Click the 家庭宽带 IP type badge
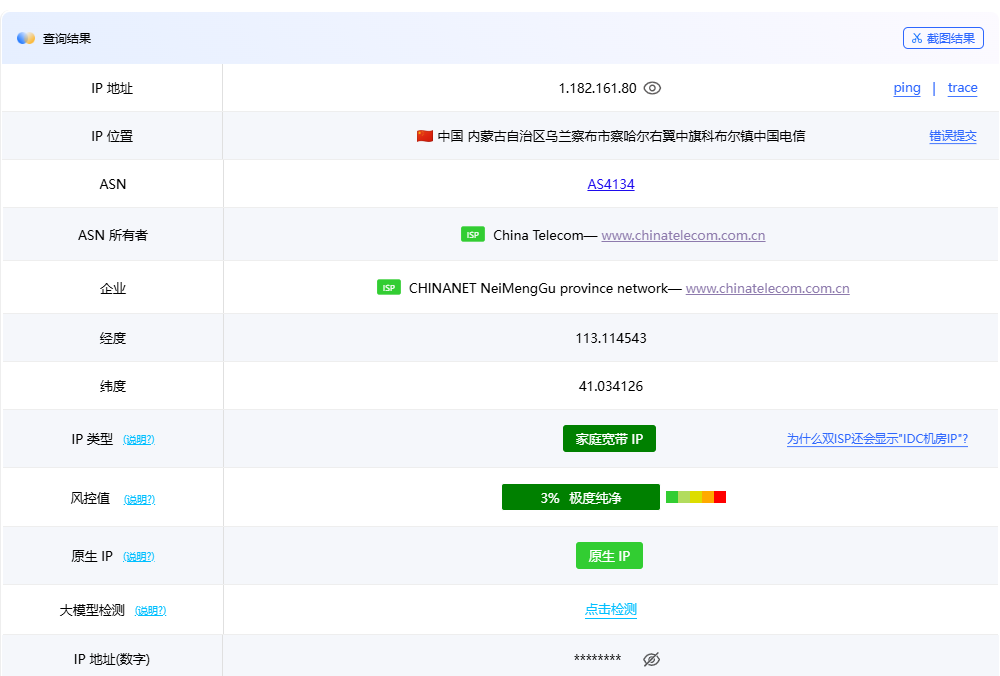Image resolution: width=1000 pixels, height=676 pixels. tap(609, 439)
